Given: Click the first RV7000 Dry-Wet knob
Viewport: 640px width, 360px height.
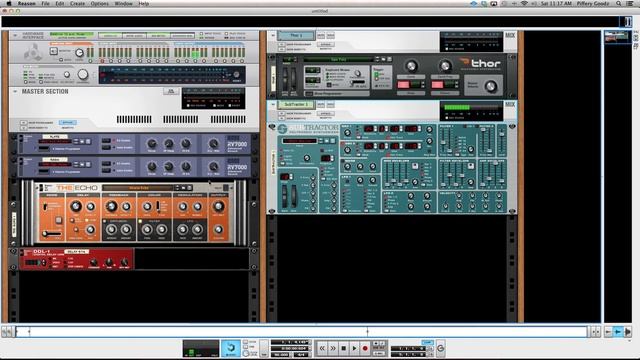Looking at the screenshot, I should (x=213, y=143).
